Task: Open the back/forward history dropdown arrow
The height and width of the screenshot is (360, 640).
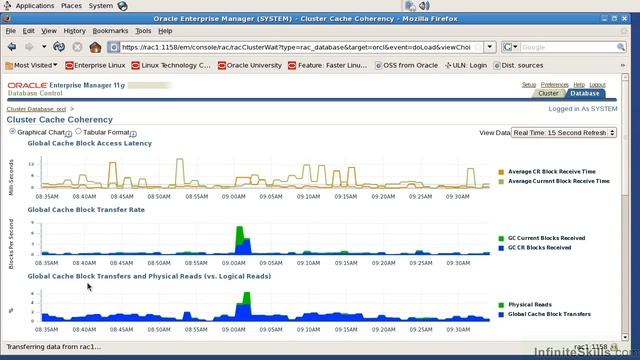Action: (x=44, y=47)
